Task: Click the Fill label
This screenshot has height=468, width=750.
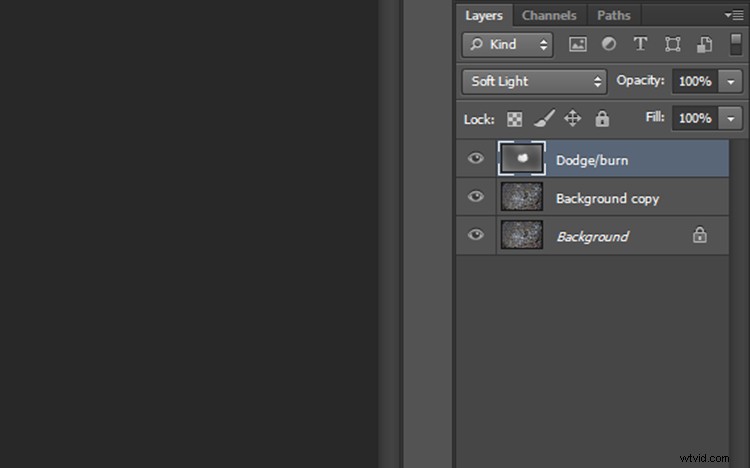Action: click(655, 117)
